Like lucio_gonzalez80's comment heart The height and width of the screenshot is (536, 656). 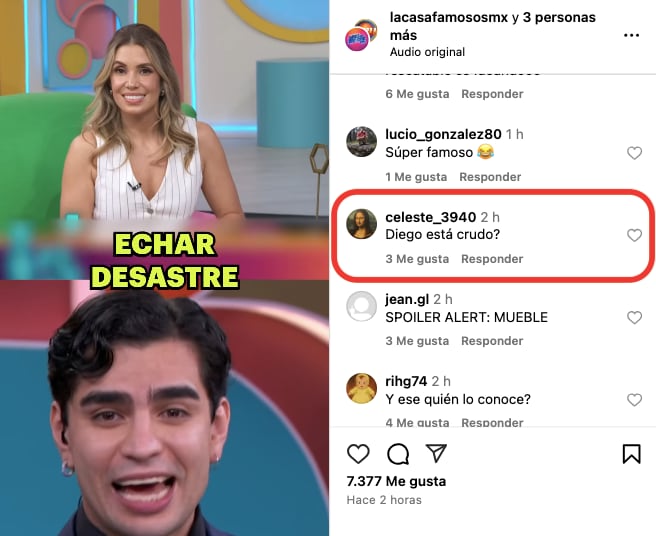pos(634,153)
